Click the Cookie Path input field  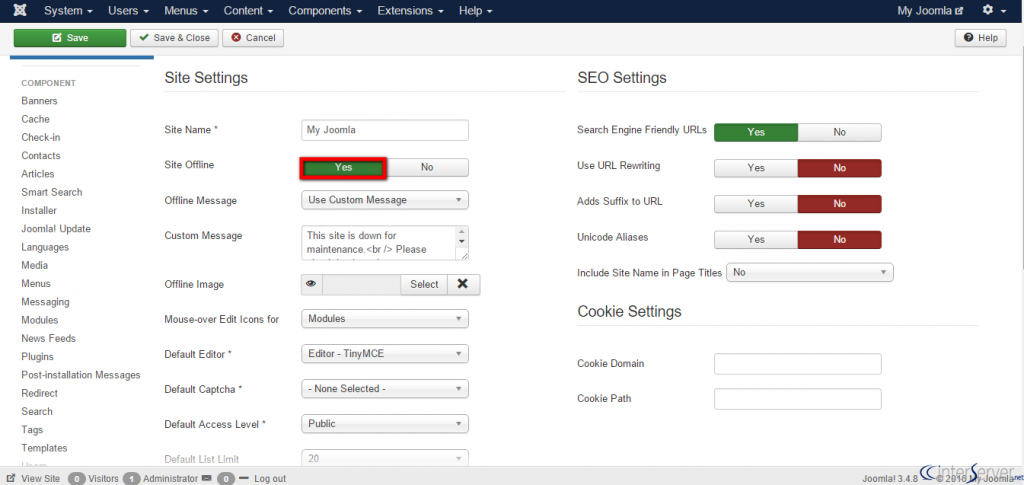(x=797, y=399)
